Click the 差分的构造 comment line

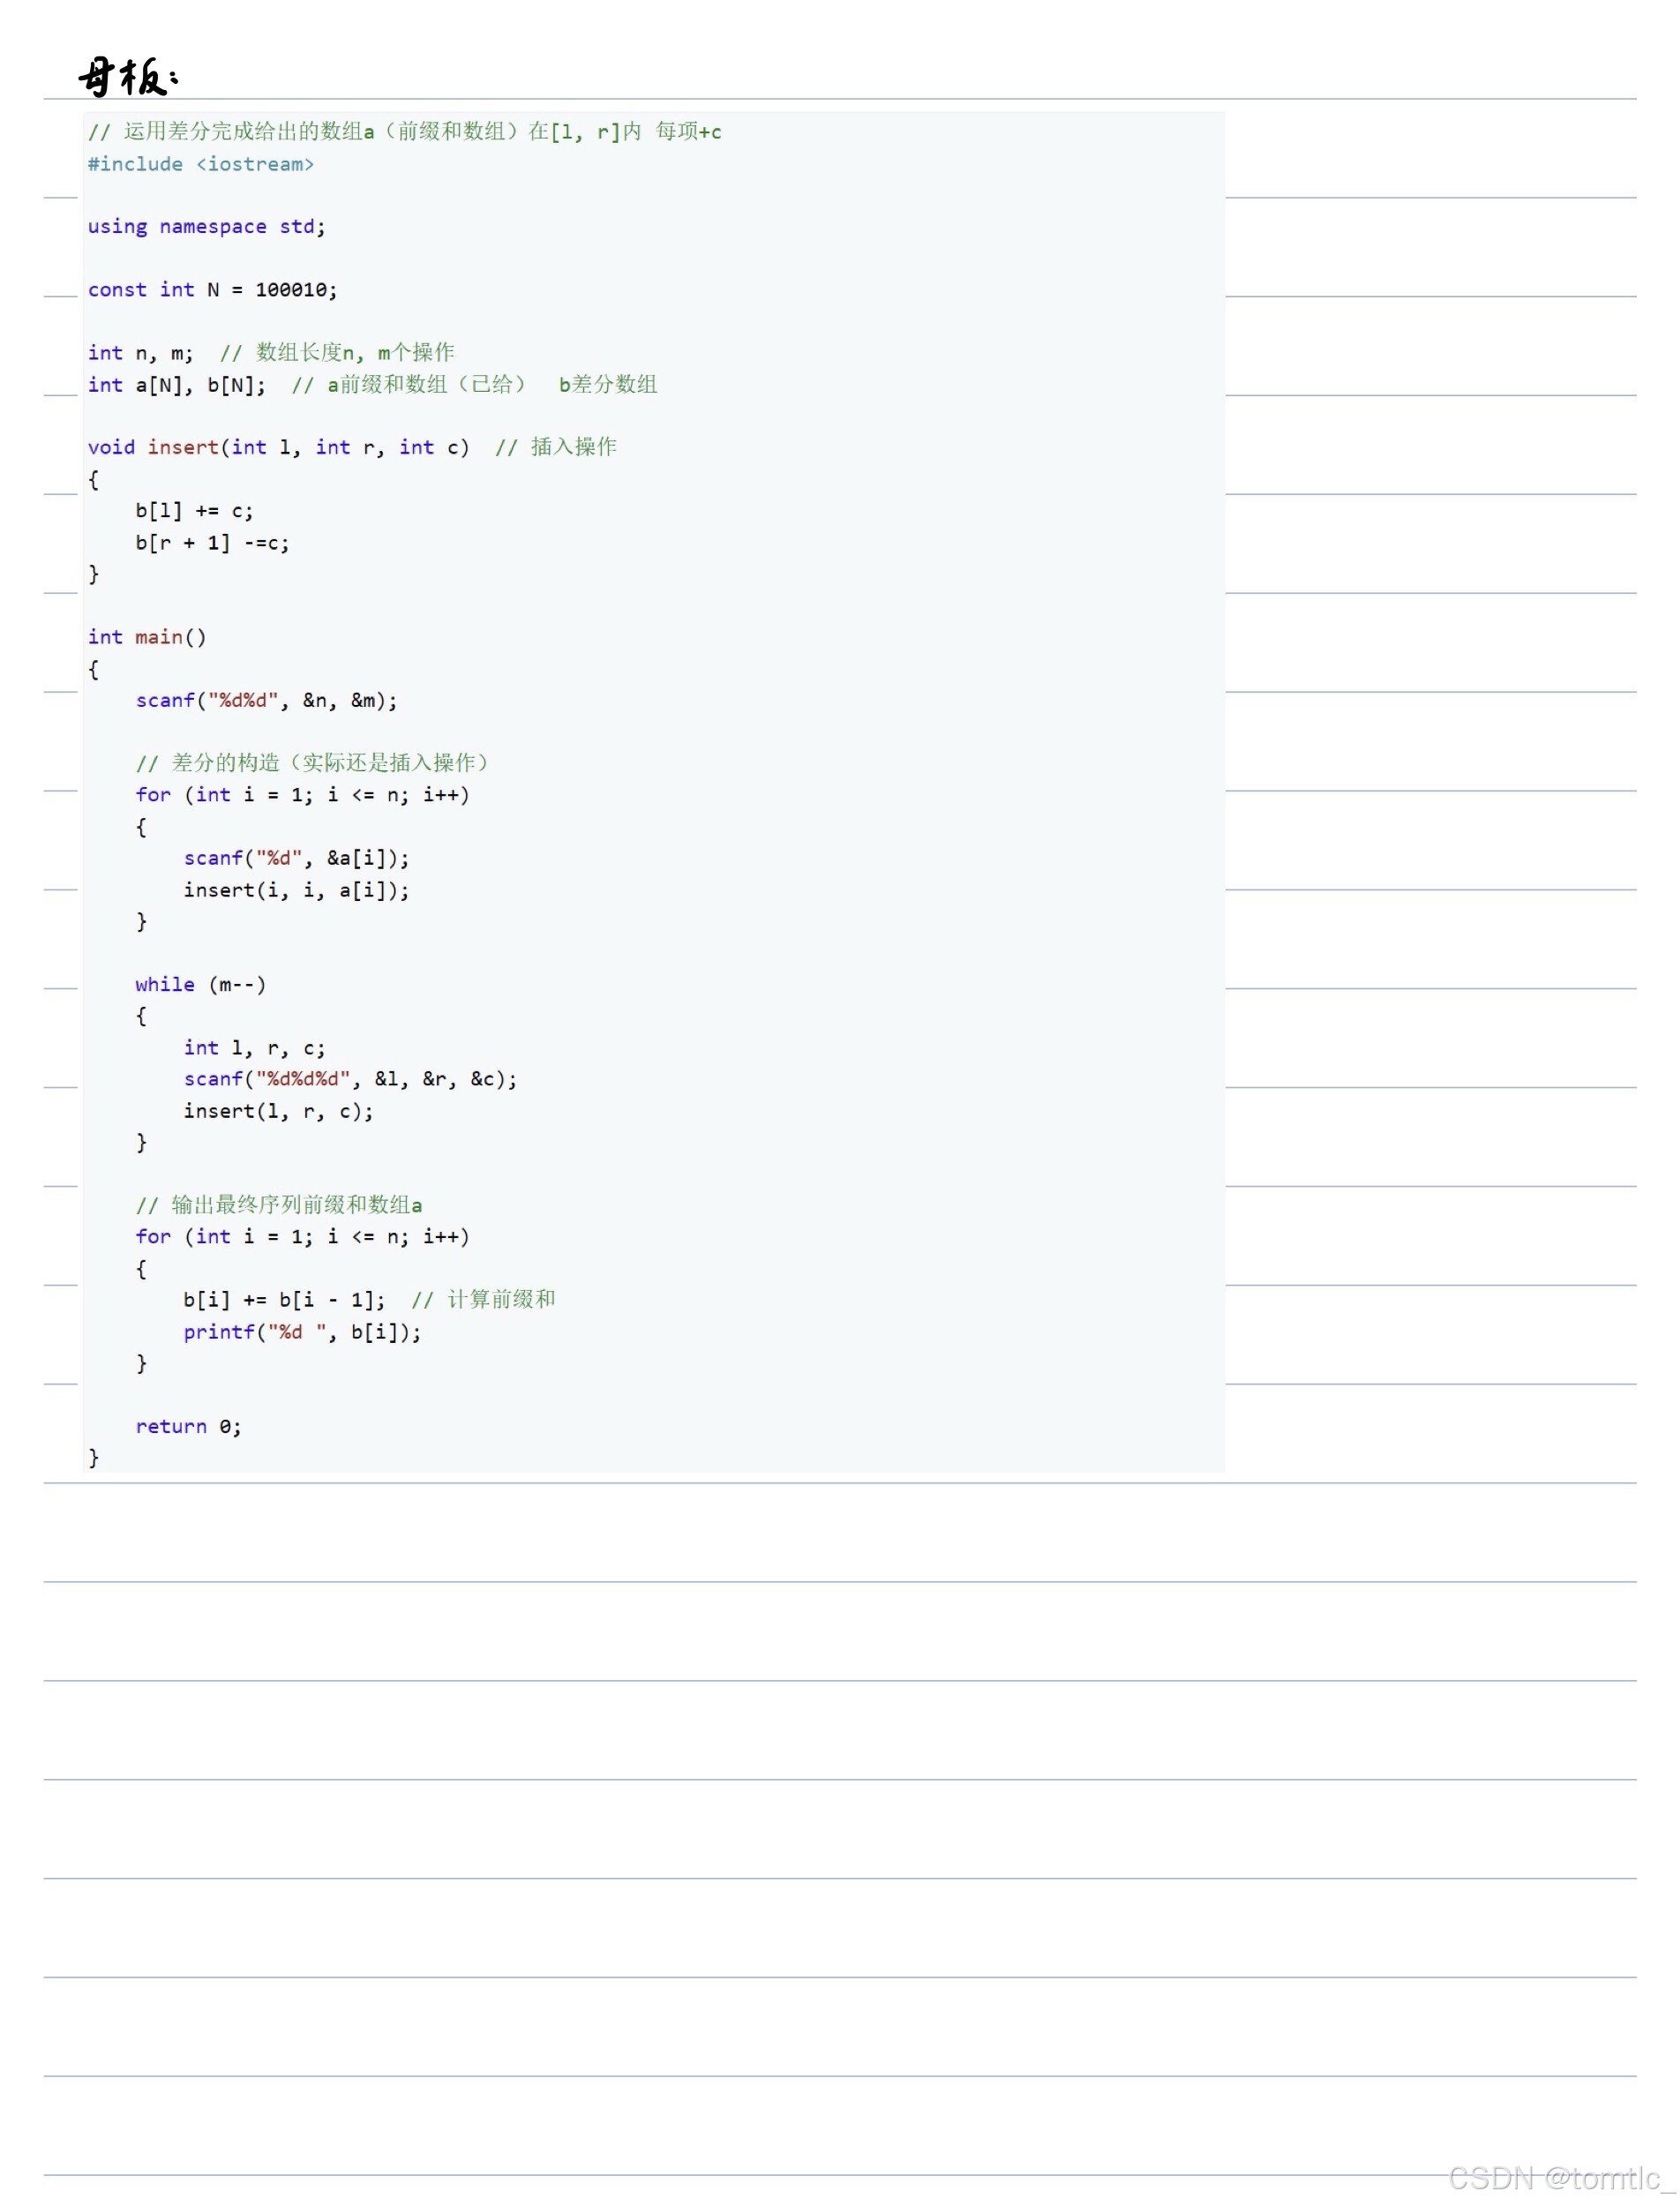313,762
